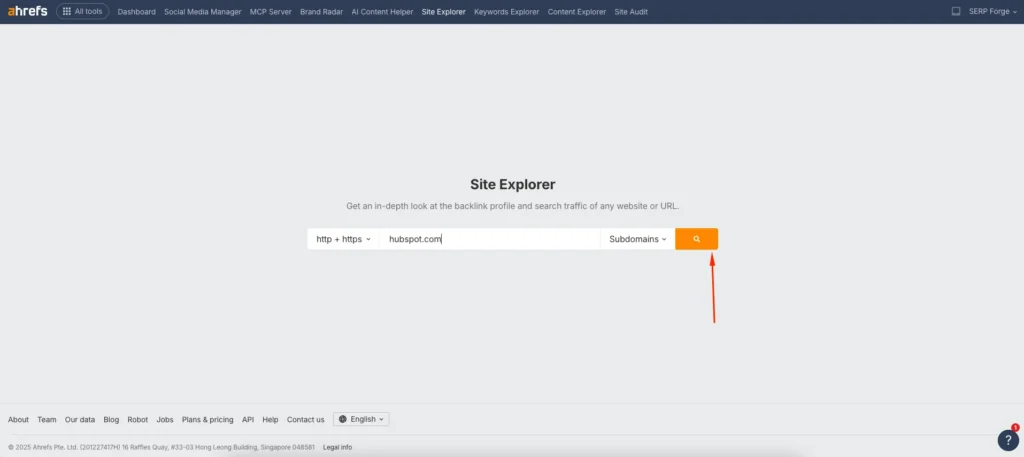The width and height of the screenshot is (1024, 457).
Task: Open AI Content Helper
Action: coord(382,12)
